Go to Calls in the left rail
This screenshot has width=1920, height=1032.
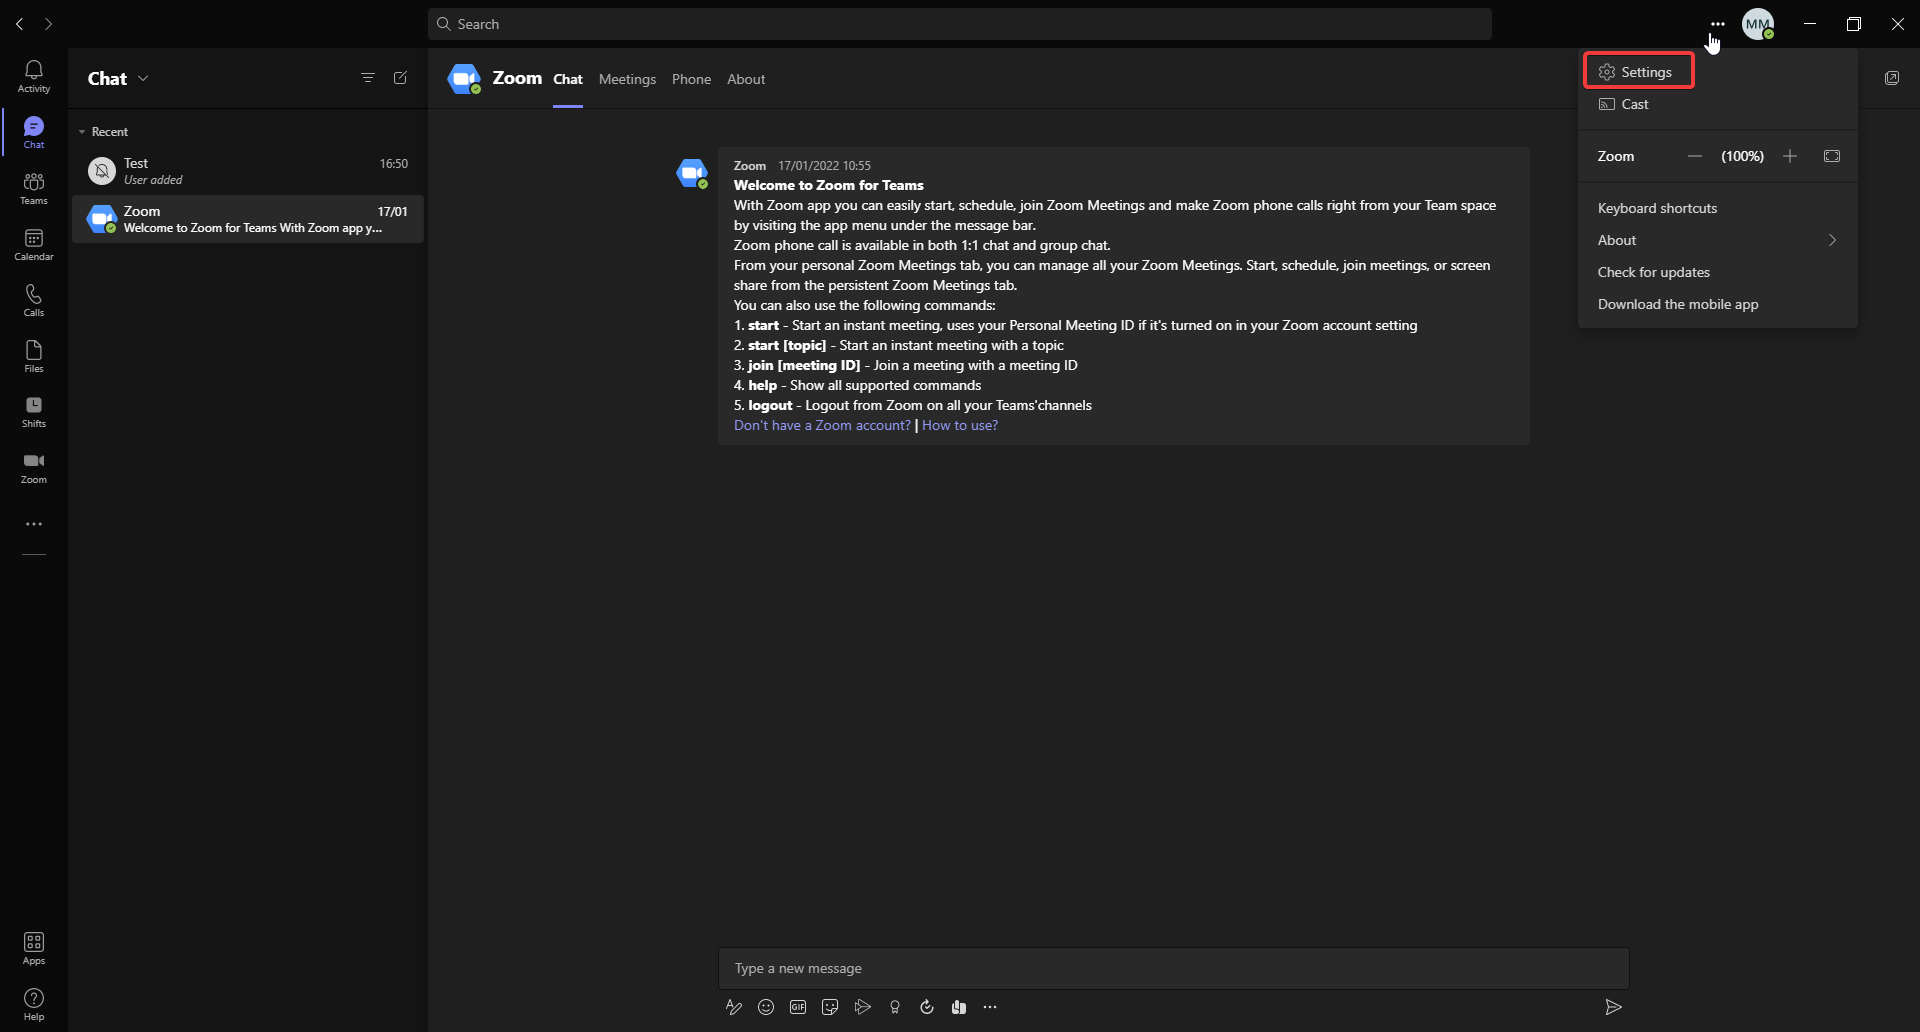click(x=34, y=300)
